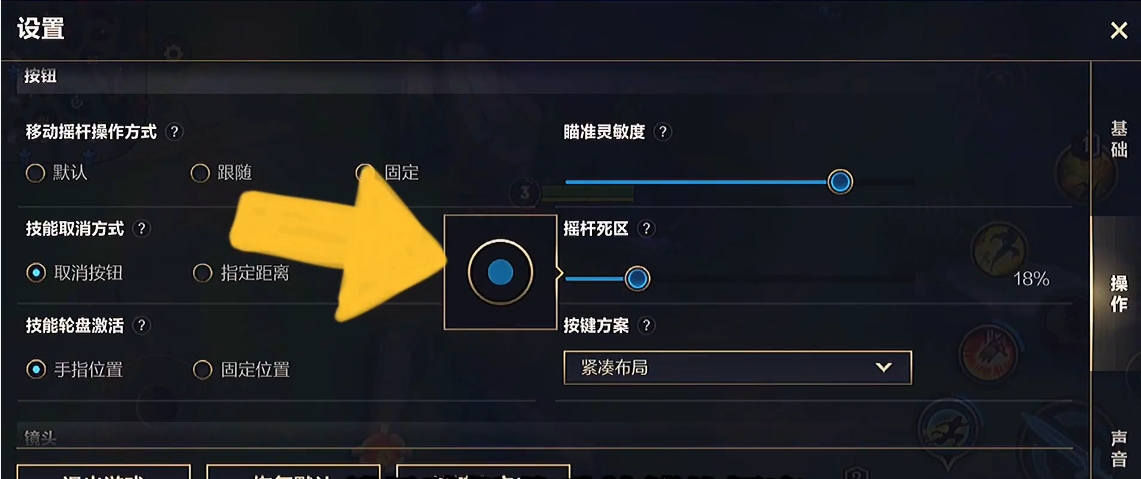Select 固定 joystick mode

387,173
